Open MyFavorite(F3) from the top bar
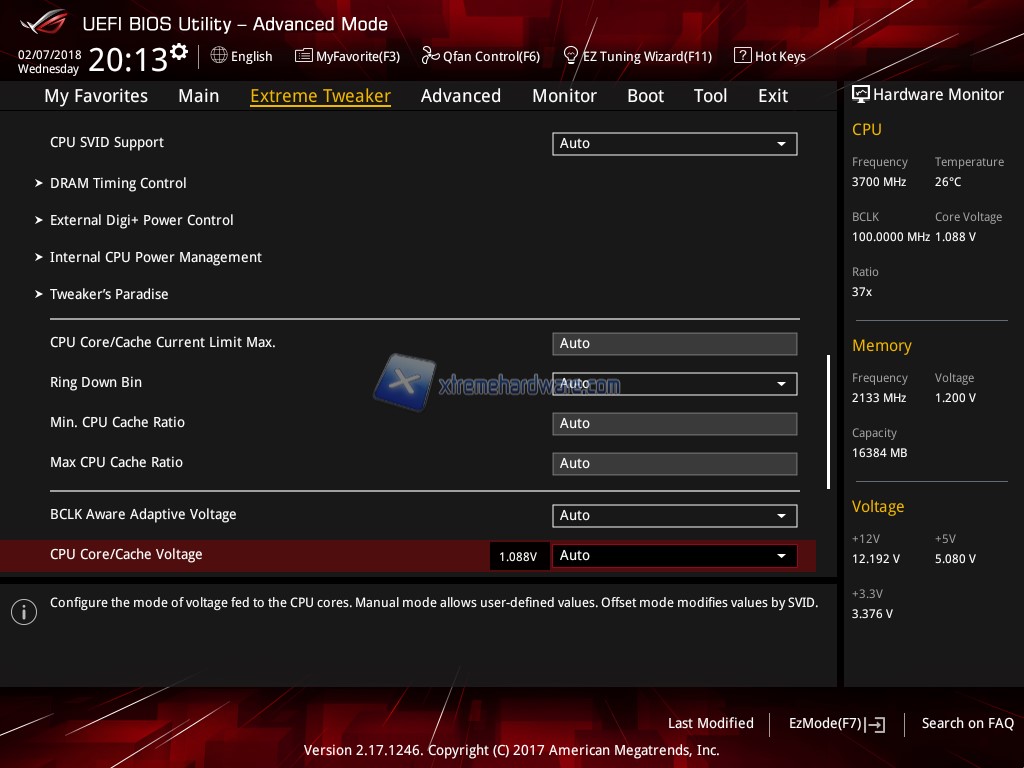This screenshot has height=768, width=1024. click(x=304, y=56)
